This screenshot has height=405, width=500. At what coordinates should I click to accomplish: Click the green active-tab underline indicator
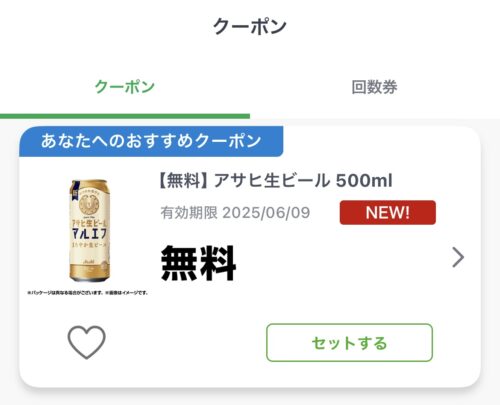point(125,116)
